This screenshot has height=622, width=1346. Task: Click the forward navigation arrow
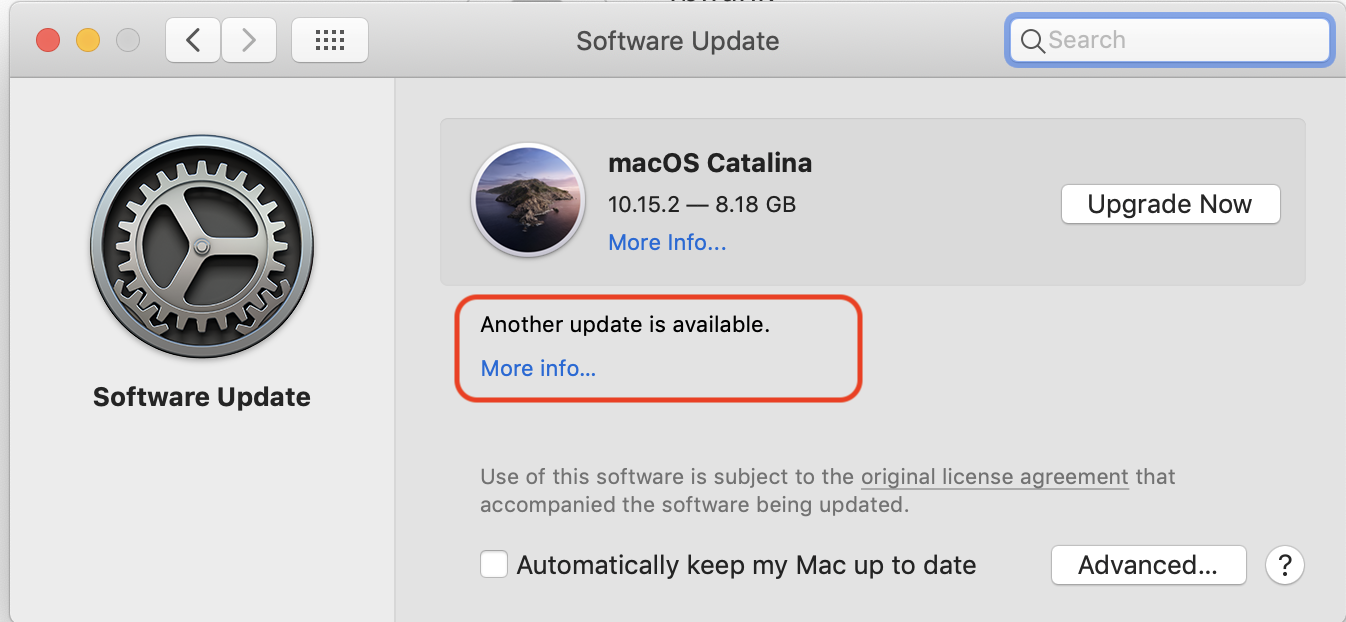(x=249, y=40)
